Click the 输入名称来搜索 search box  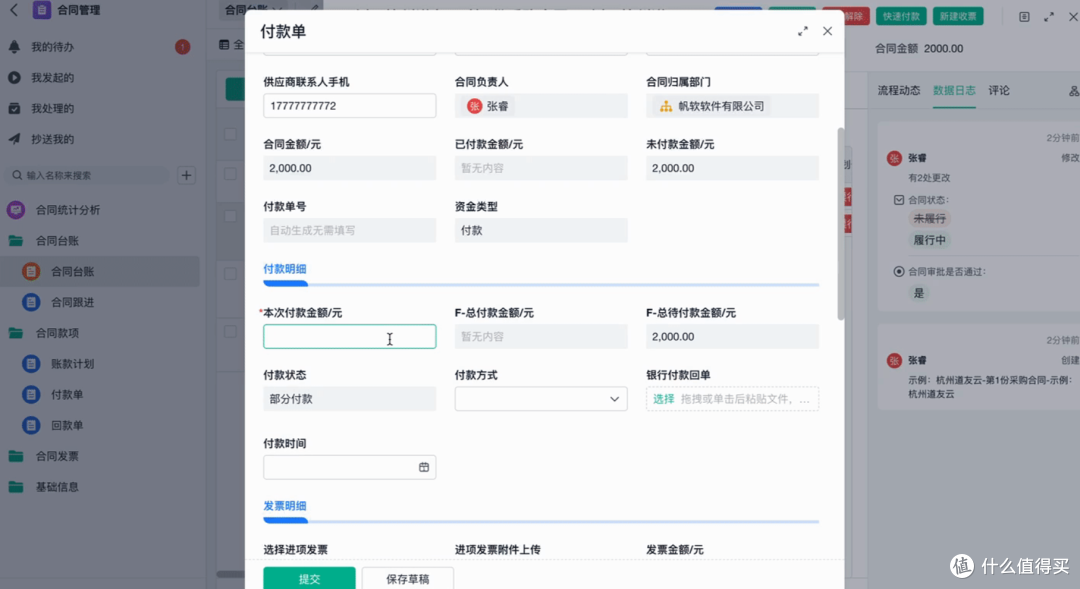[x=87, y=176]
